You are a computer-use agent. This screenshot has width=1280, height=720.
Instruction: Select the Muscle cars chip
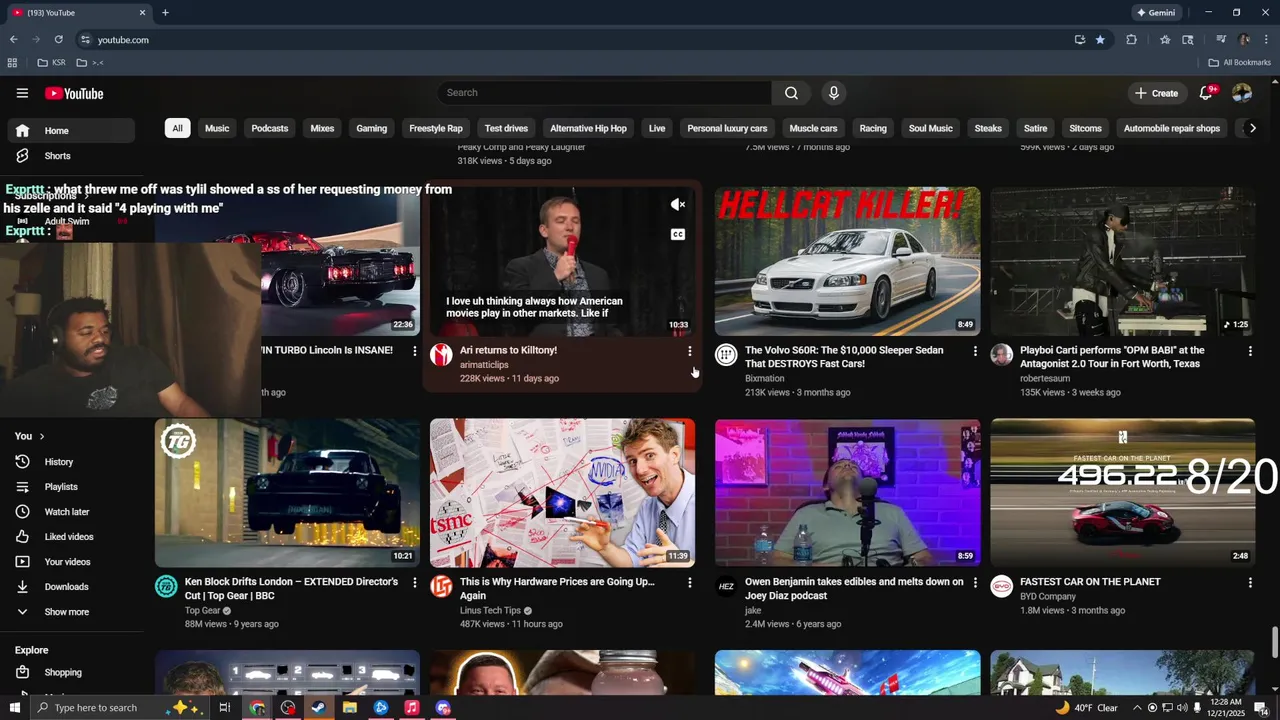tap(813, 128)
